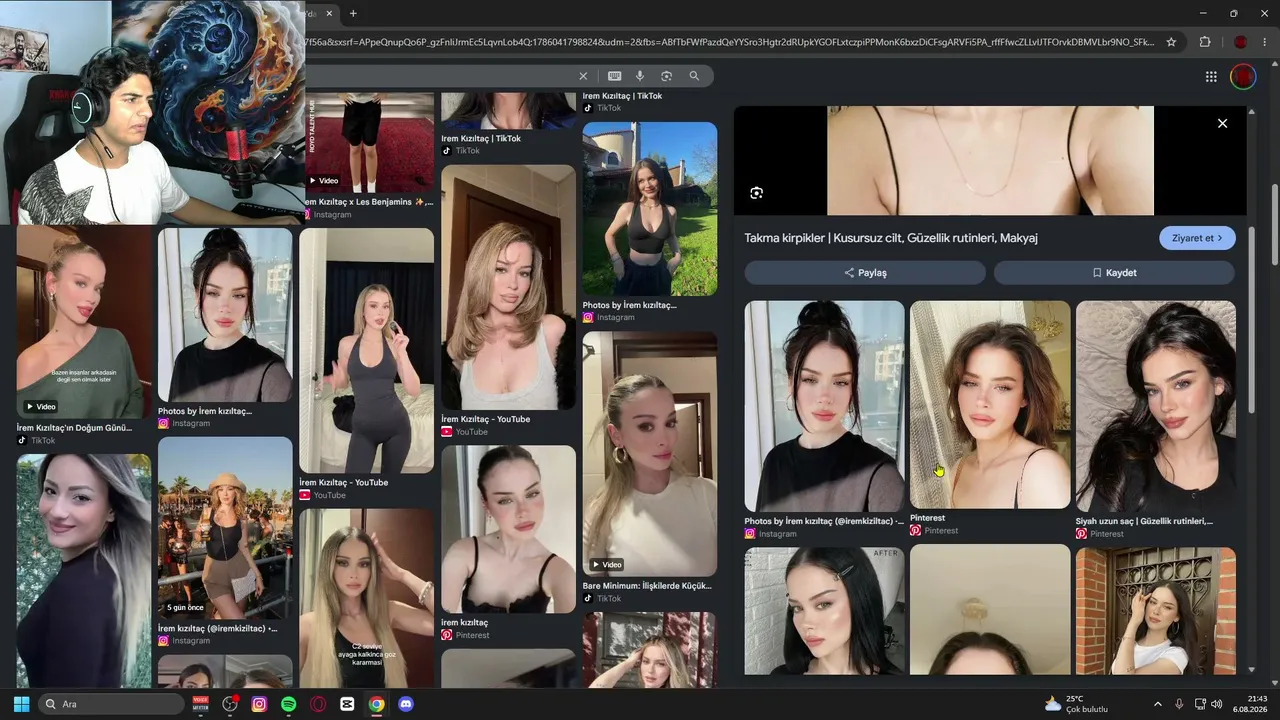Open the large preview image

(x=990, y=160)
